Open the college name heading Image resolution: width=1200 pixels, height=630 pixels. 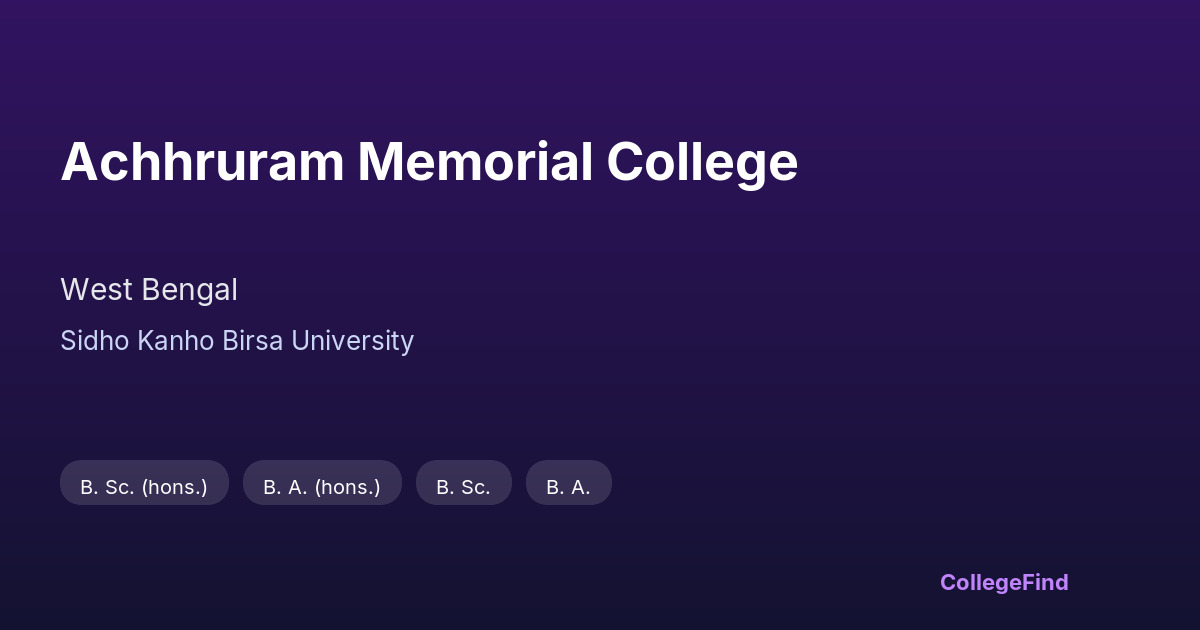(x=429, y=162)
